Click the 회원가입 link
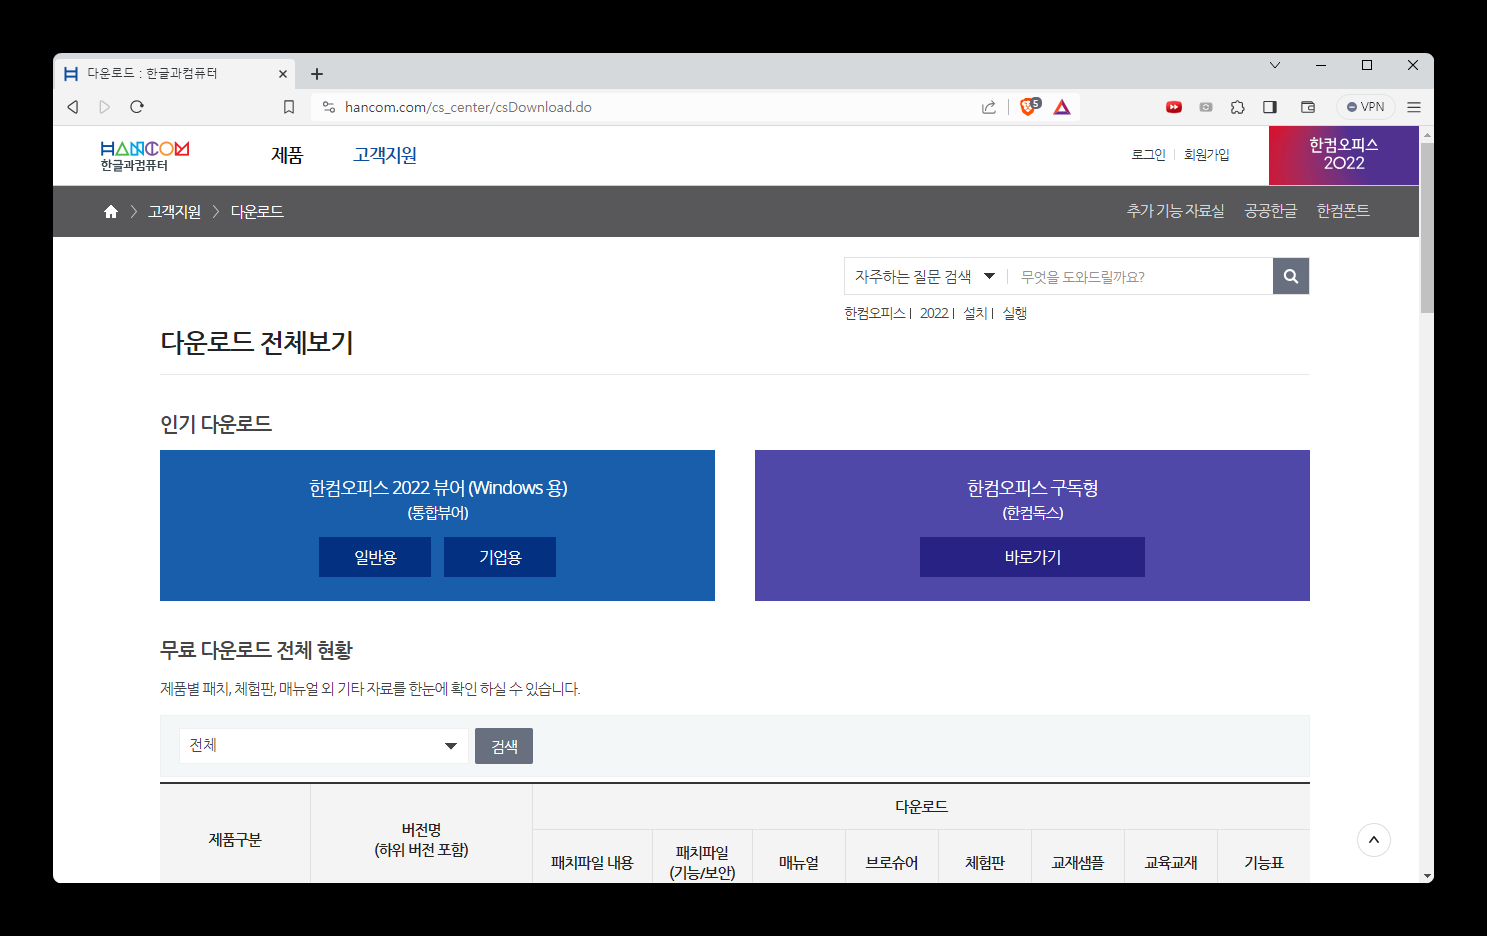1487x936 pixels. pyautogui.click(x=1207, y=155)
